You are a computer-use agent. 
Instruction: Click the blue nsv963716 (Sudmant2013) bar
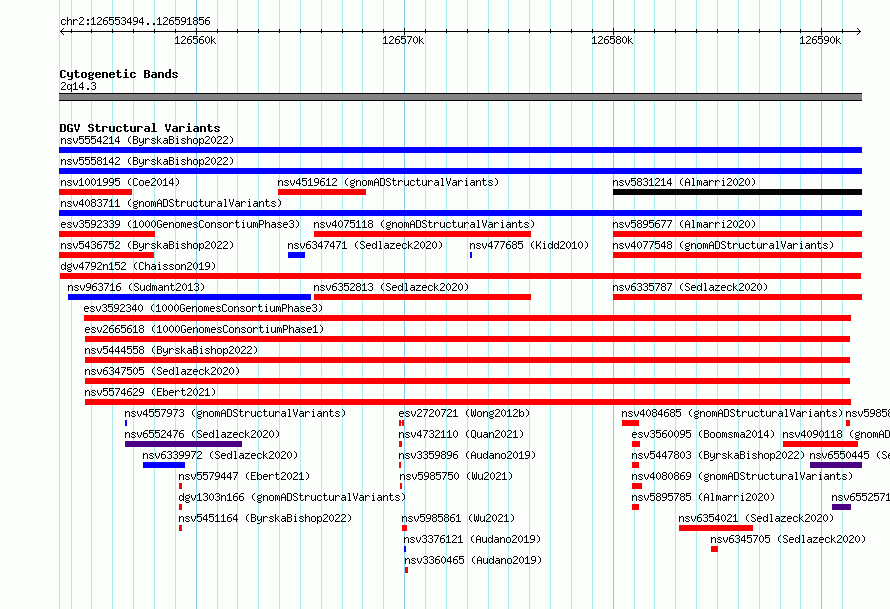tap(190, 297)
